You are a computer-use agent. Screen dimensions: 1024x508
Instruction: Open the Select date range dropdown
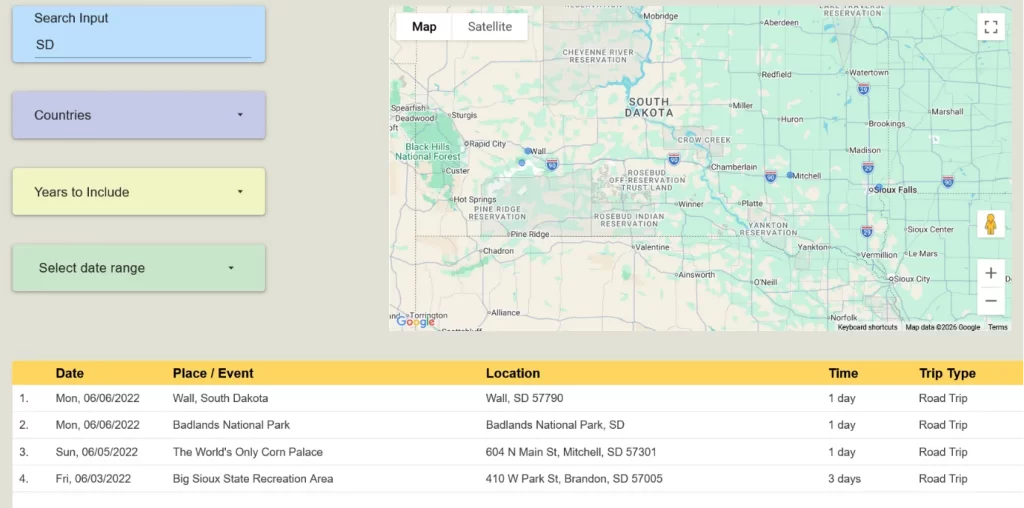point(138,268)
